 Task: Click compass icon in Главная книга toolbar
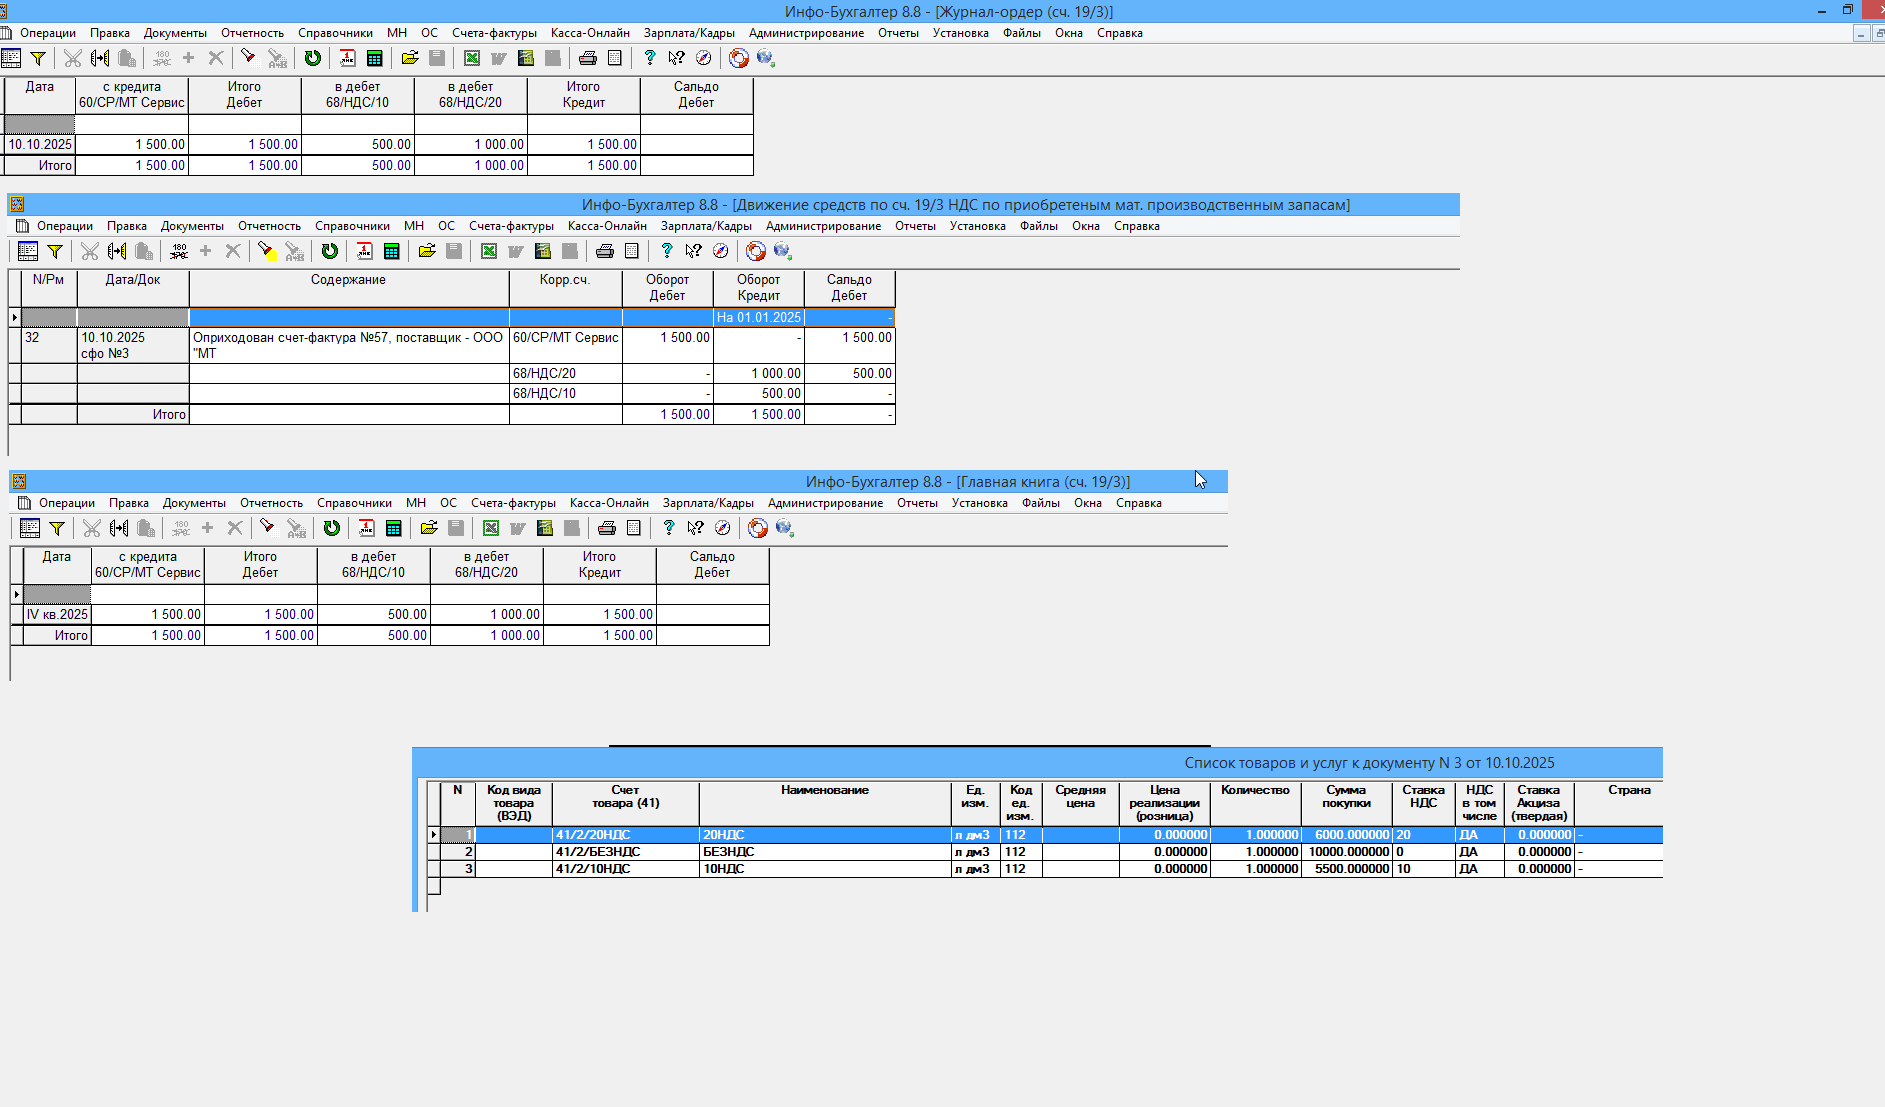coord(723,528)
